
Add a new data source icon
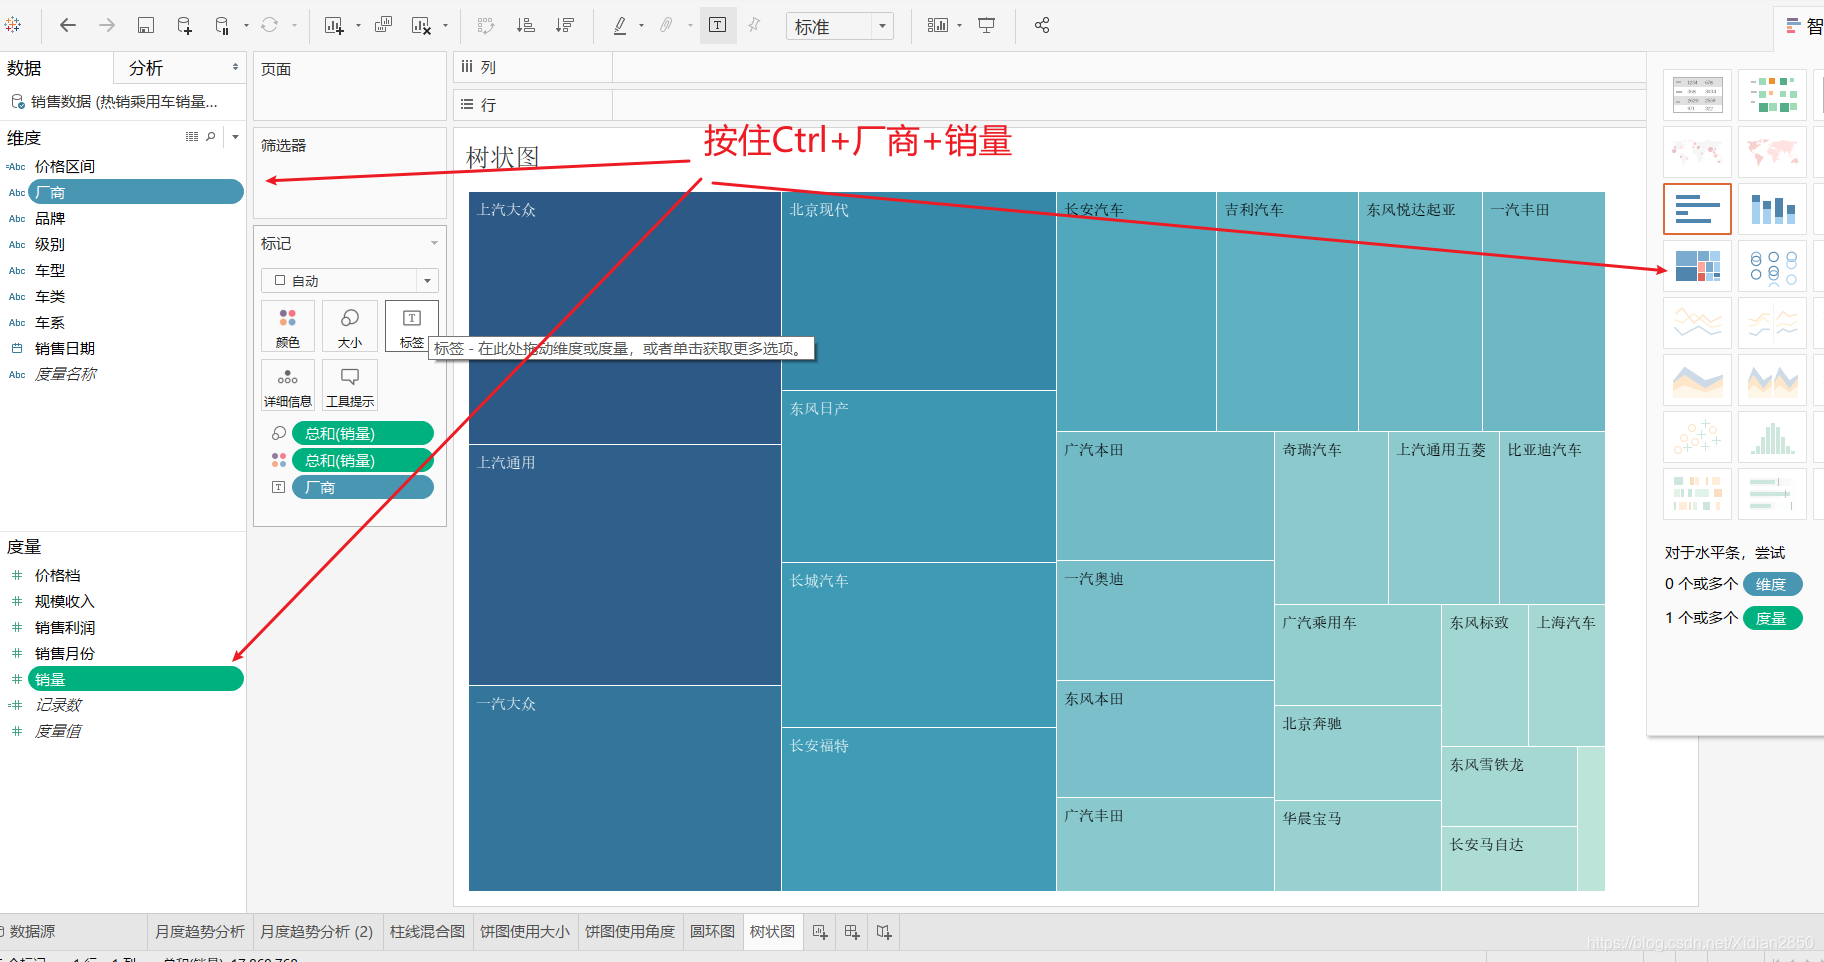[184, 25]
